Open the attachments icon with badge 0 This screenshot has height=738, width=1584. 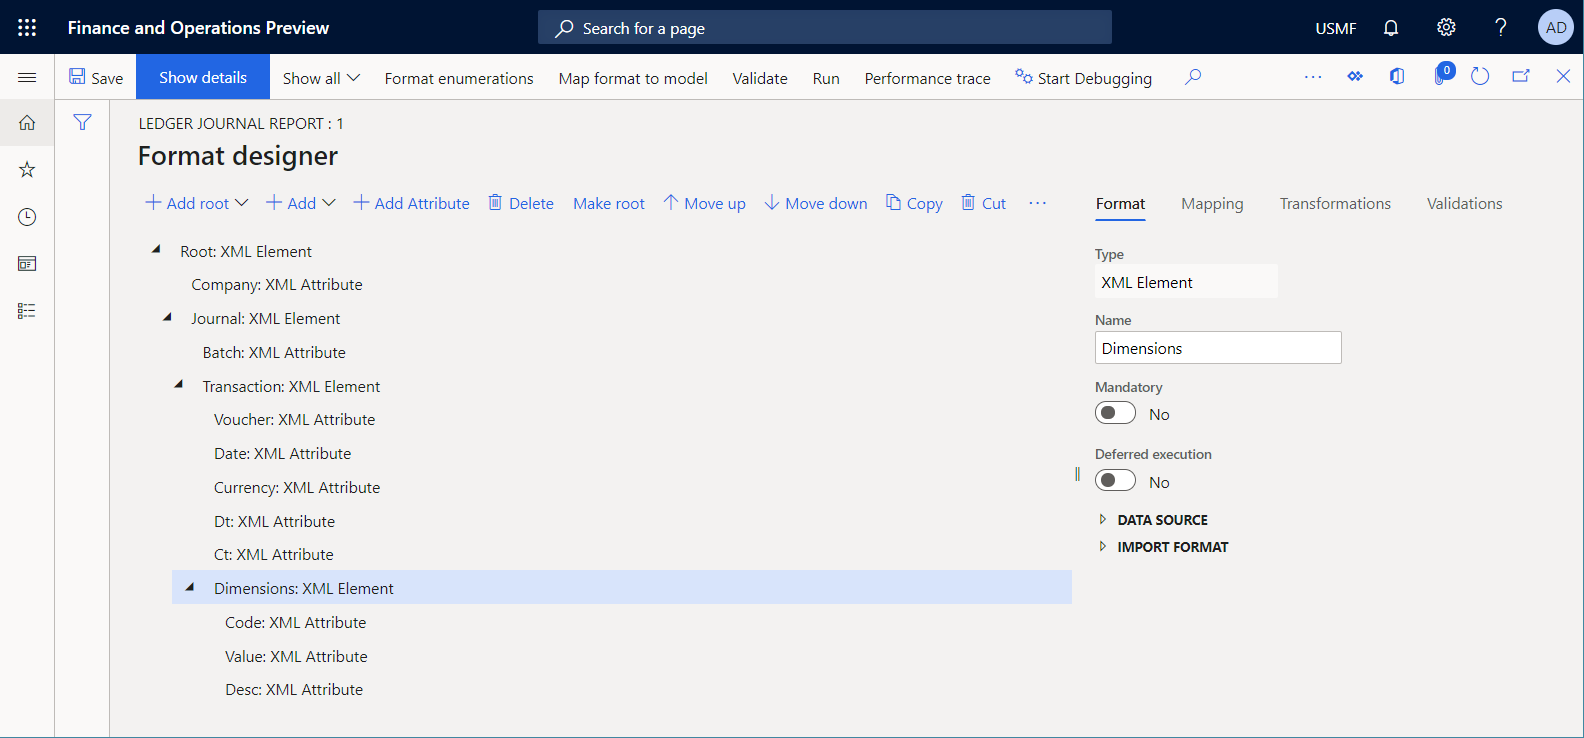tap(1442, 75)
